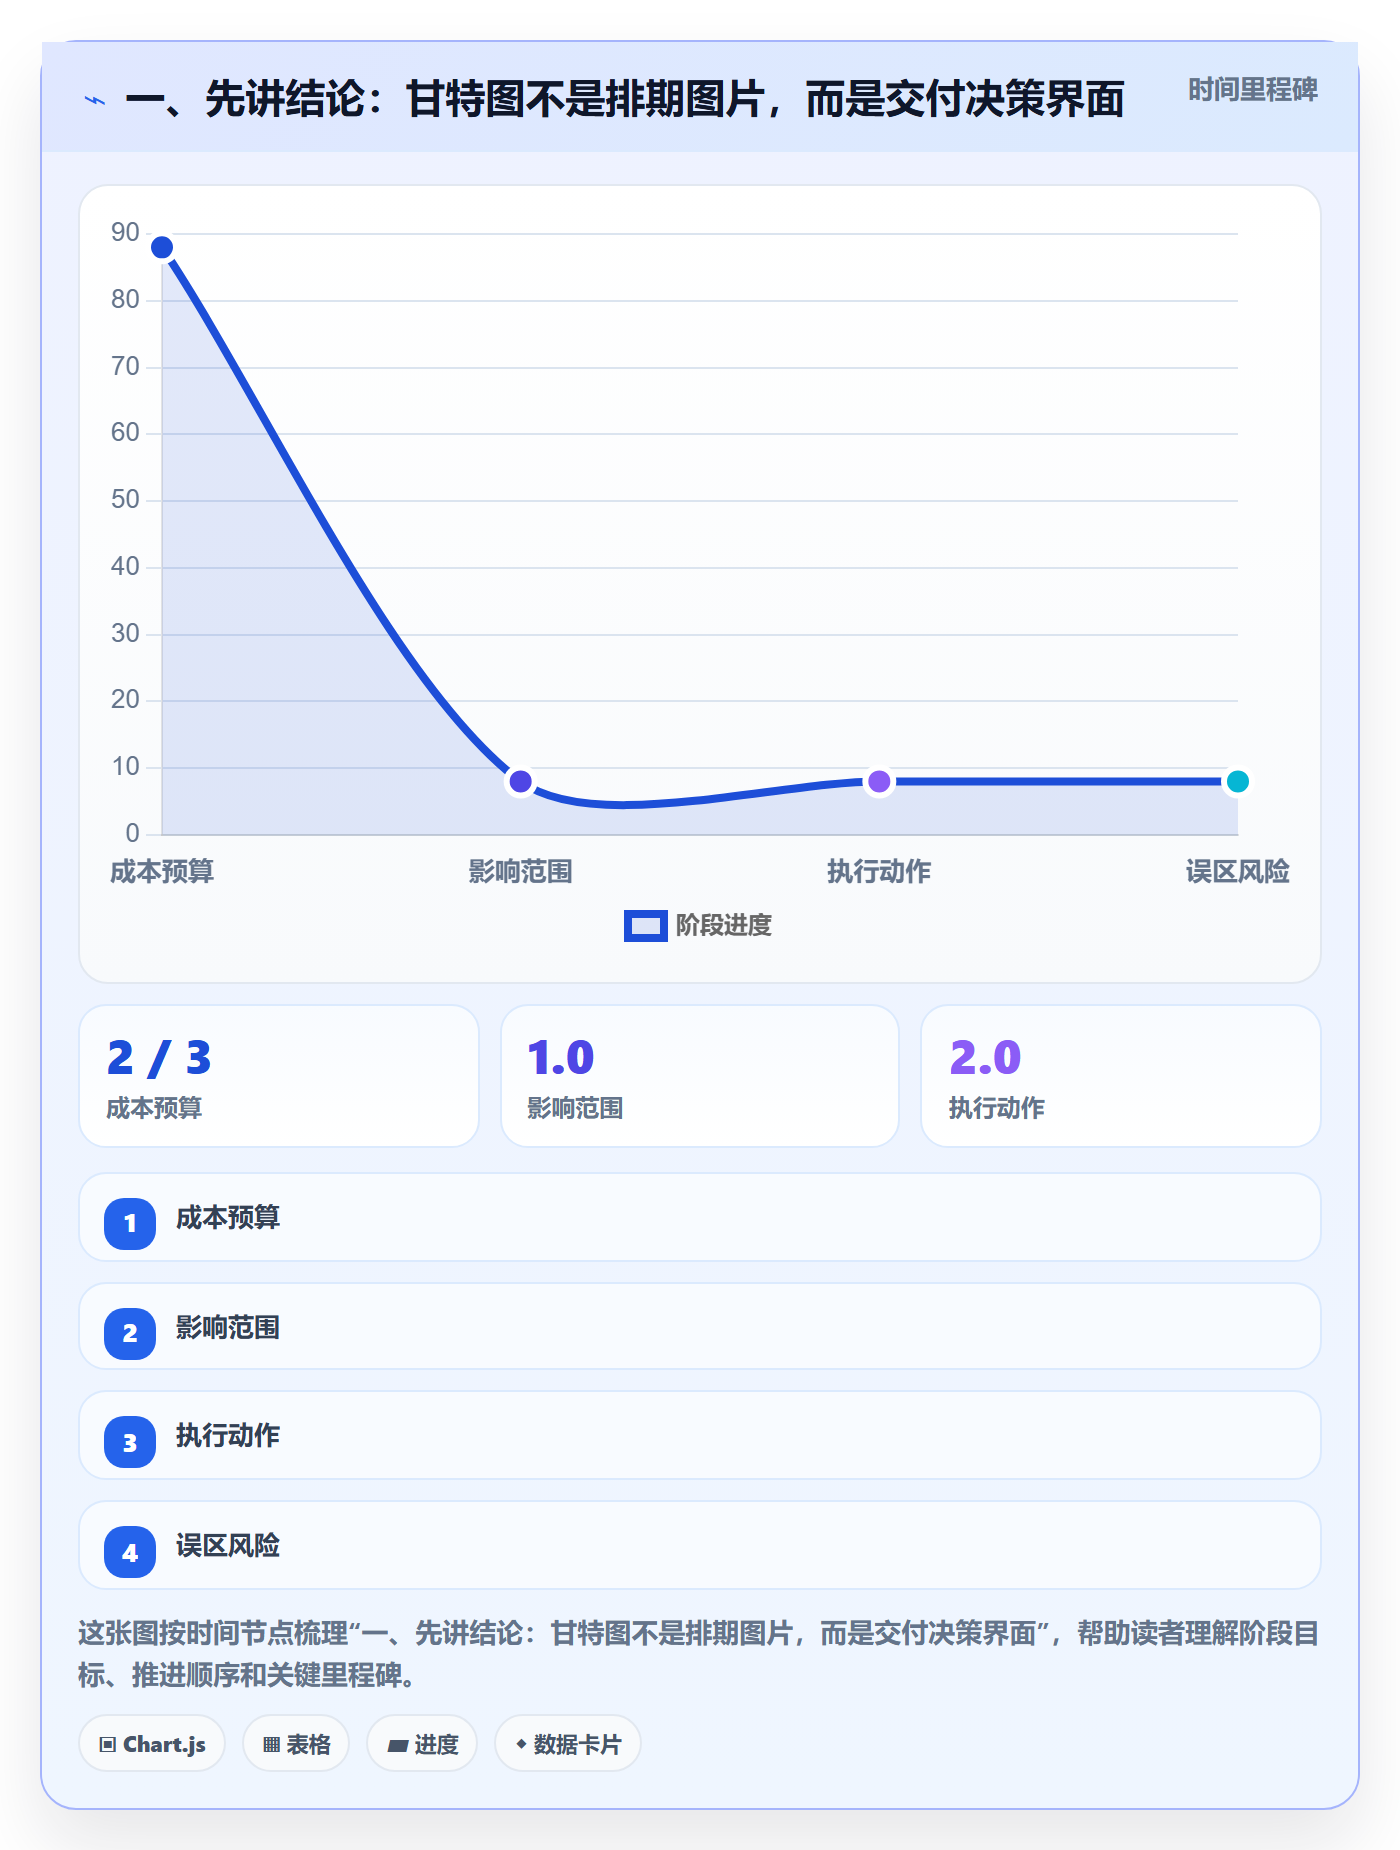The height and width of the screenshot is (1850, 1400).
Task: Click the 执行动作 x-axis label
Action: pos(879,872)
